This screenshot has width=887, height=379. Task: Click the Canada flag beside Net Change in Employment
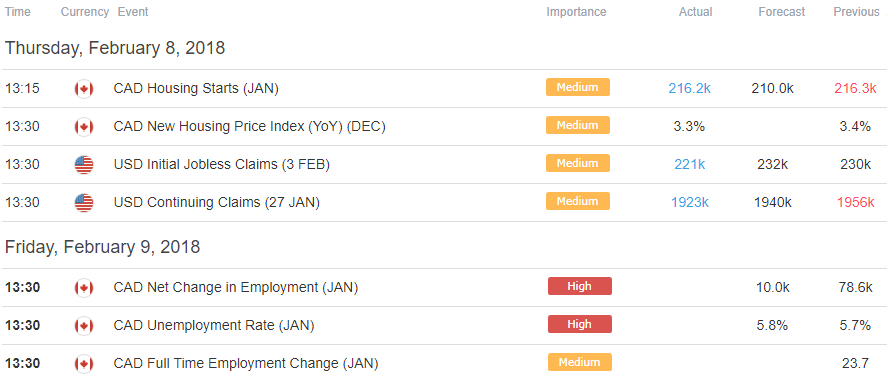(84, 288)
